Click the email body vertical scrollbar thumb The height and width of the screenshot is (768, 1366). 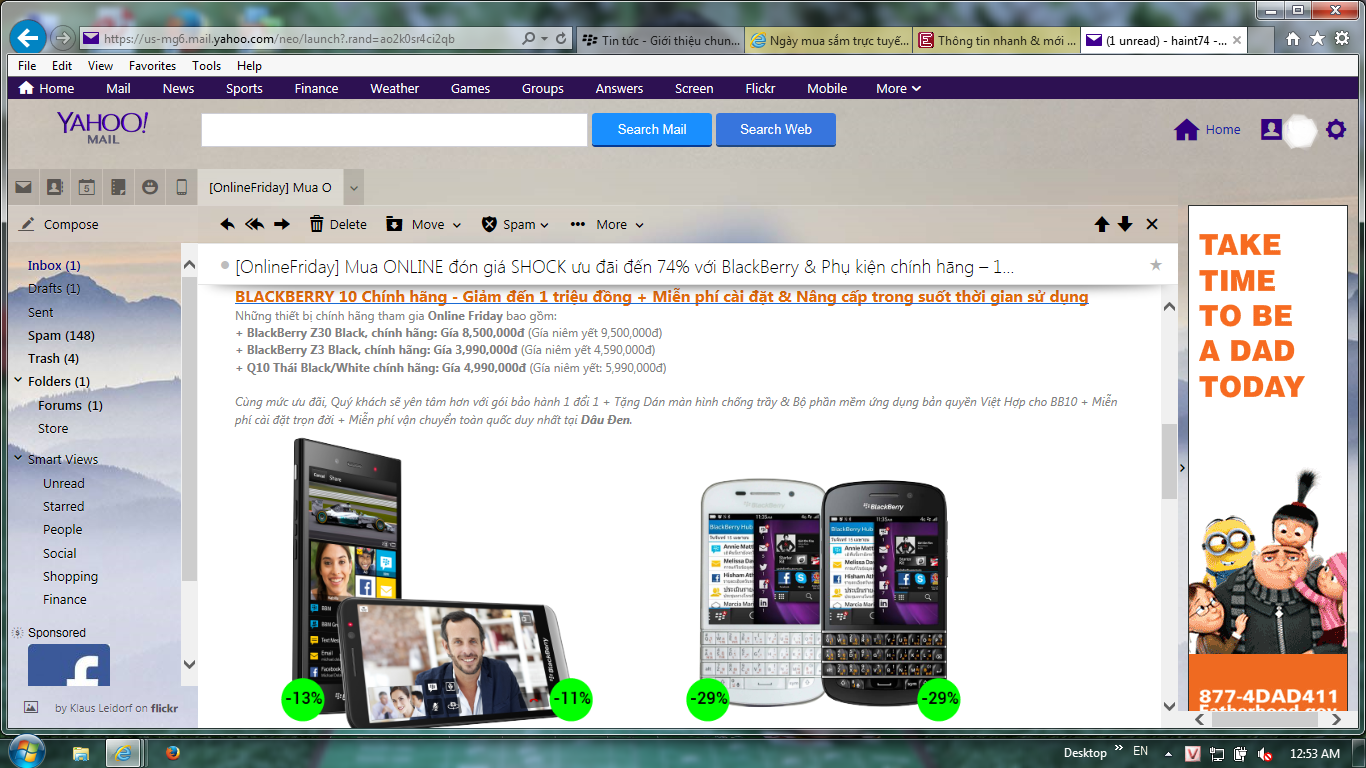click(x=1169, y=460)
